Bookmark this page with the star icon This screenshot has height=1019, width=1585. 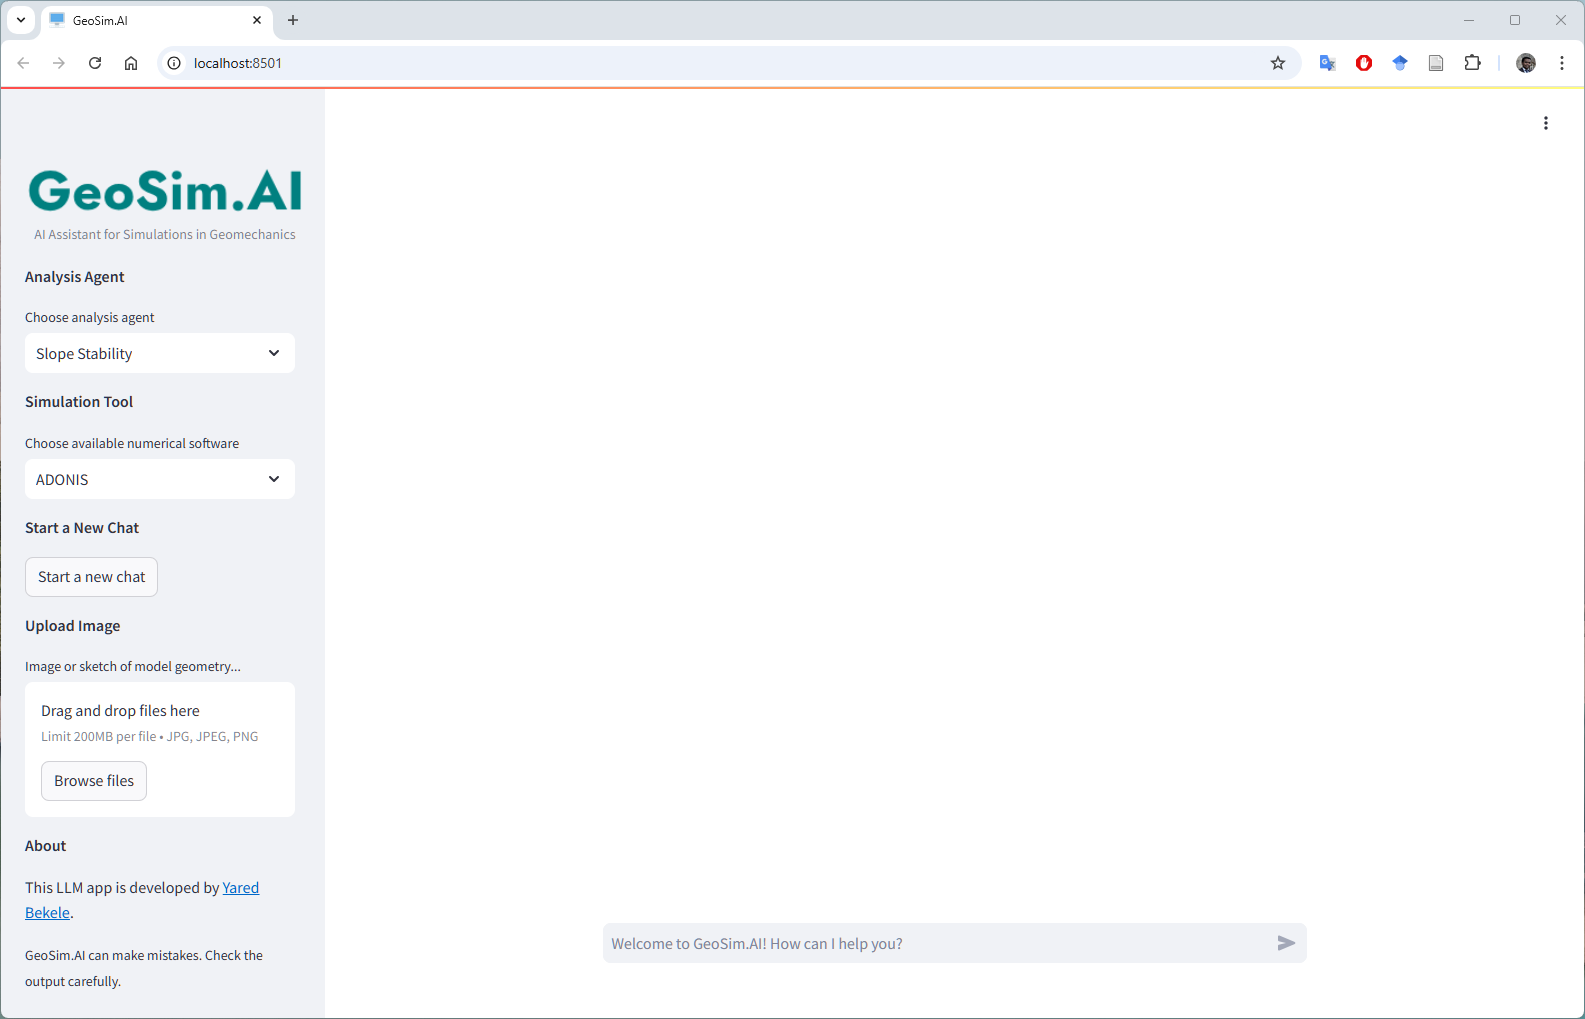(x=1278, y=63)
